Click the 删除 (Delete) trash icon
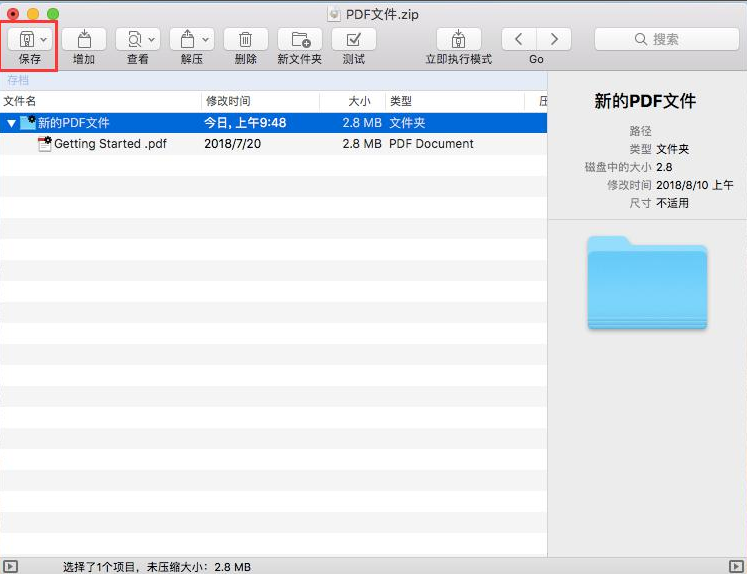Image resolution: width=747 pixels, height=574 pixels. click(x=245, y=39)
